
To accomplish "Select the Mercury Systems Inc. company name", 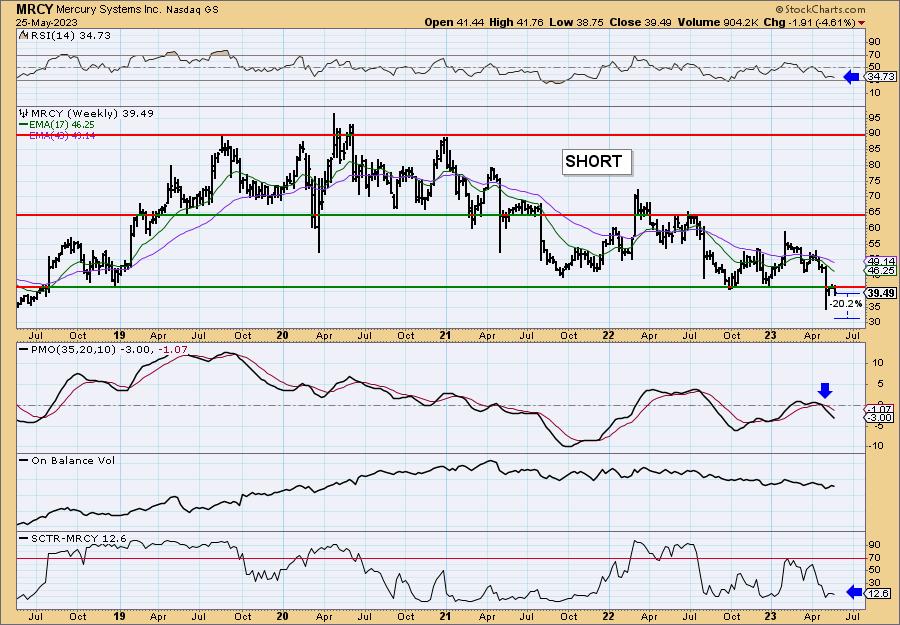I will click(107, 10).
